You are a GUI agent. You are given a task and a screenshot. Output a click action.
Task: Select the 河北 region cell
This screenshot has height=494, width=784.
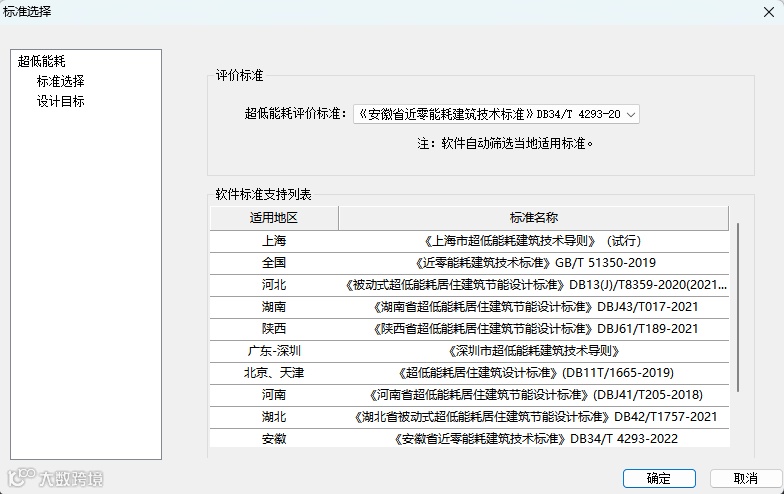[274, 285]
